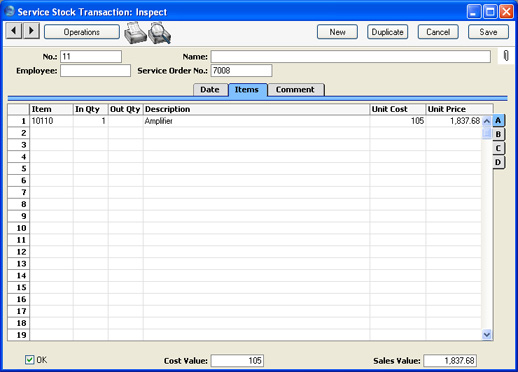Toggle the OK checkbox
Image resolution: width=518 pixels, height=372 pixels.
[29, 360]
